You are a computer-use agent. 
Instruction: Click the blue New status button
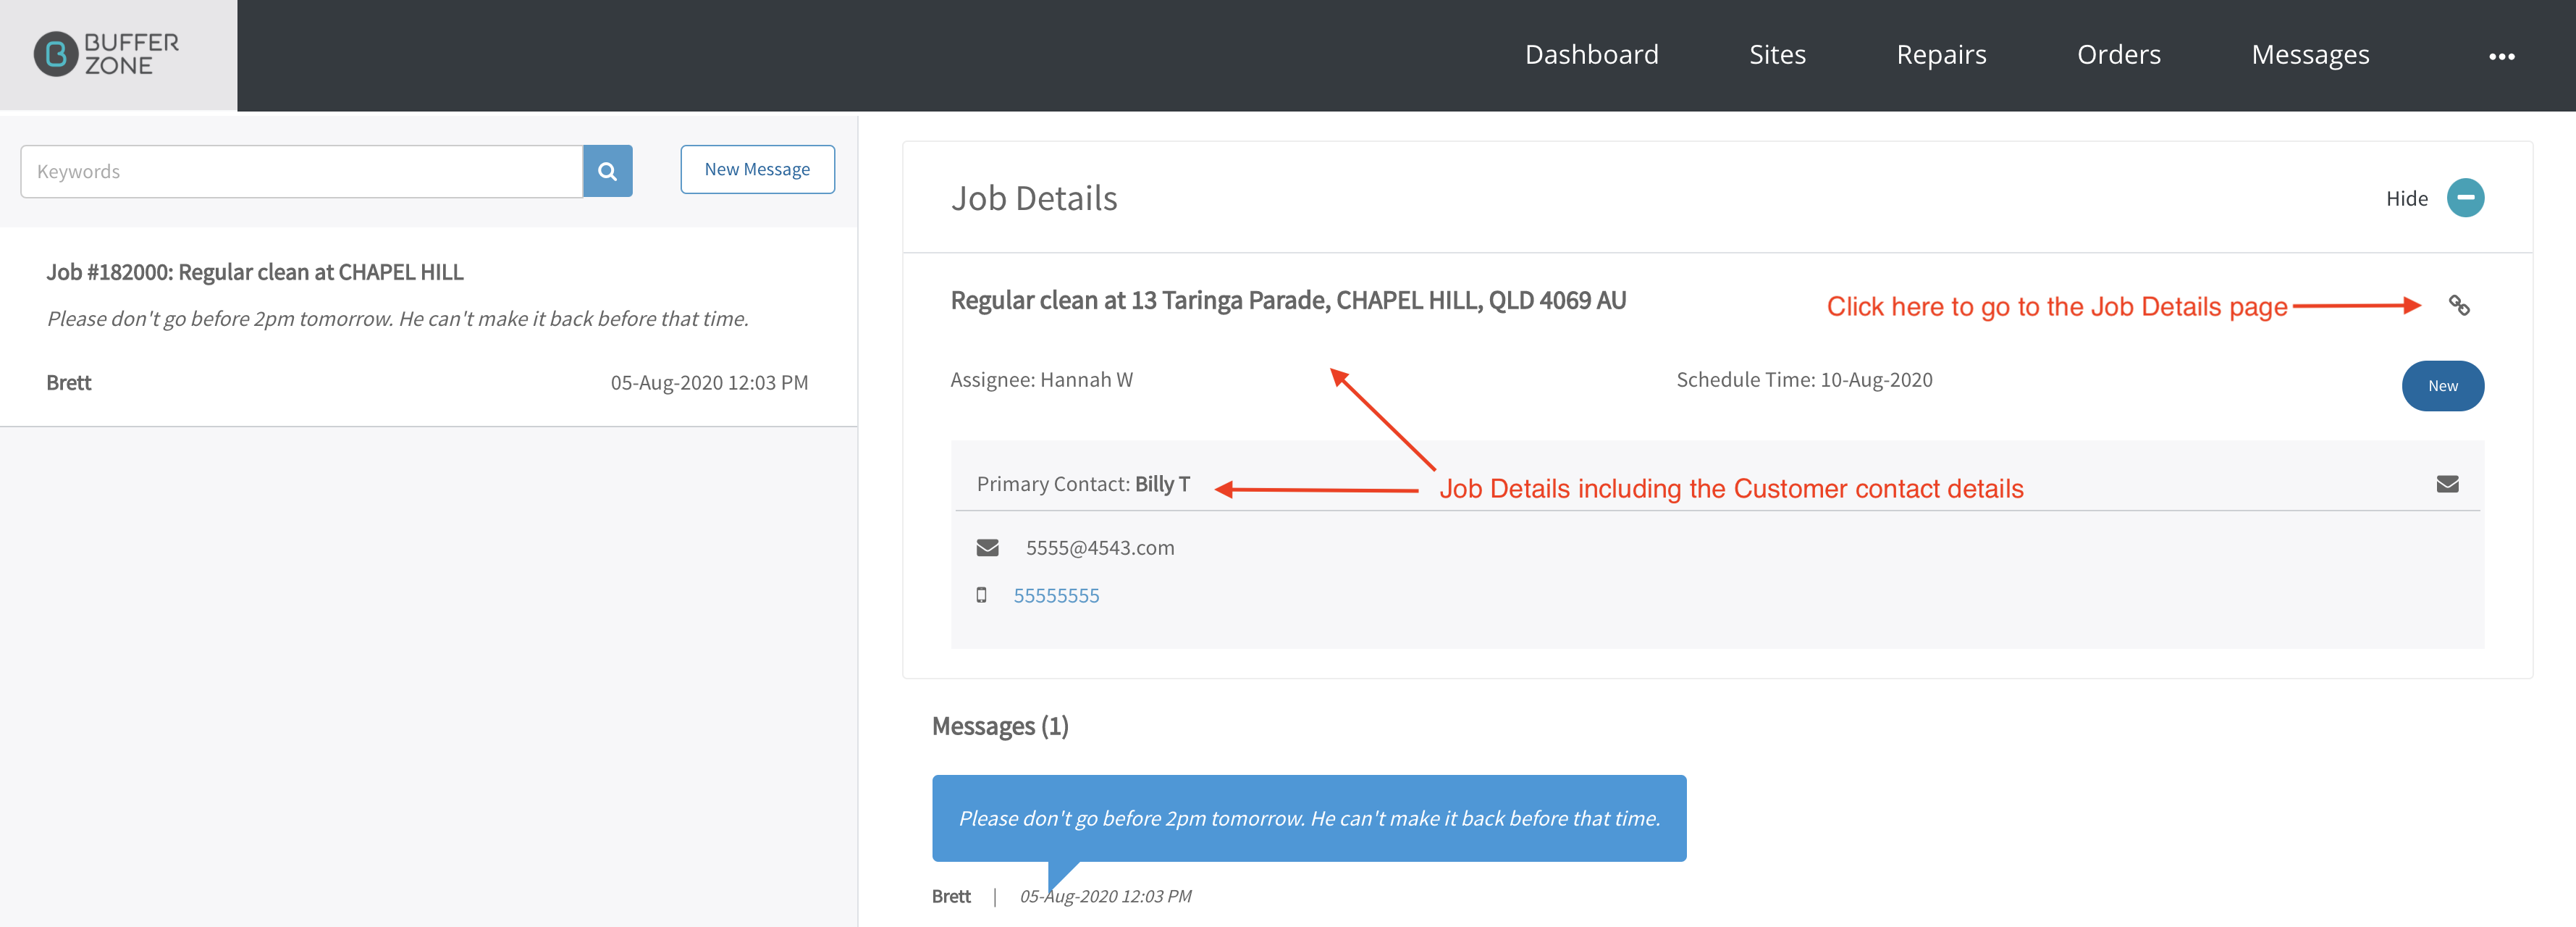tap(2442, 386)
